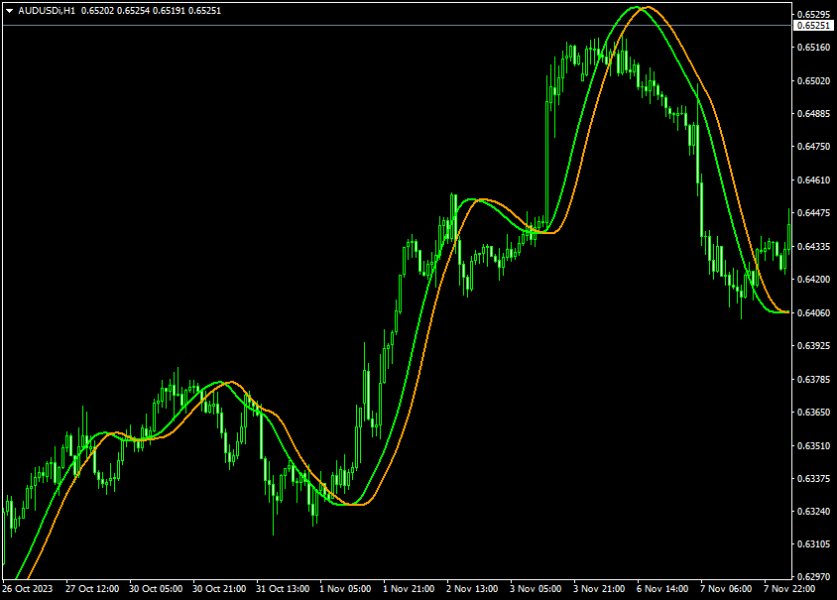Click the 0.65020 price scale label
Viewport: 837px width, 600px height.
coord(814,81)
